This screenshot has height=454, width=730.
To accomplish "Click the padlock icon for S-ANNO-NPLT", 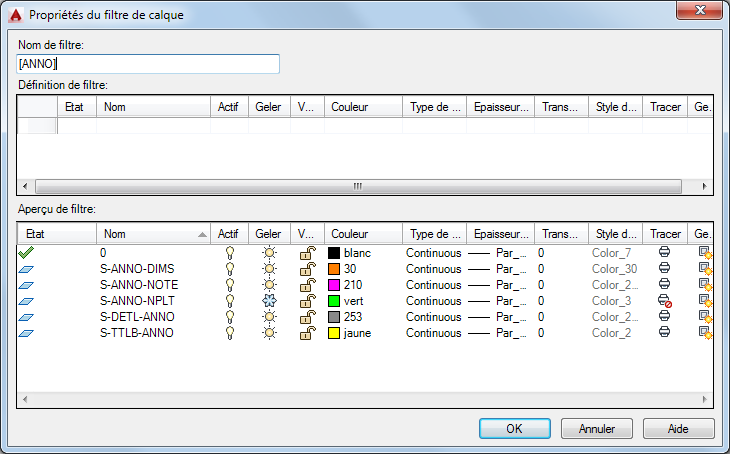I will (x=308, y=301).
